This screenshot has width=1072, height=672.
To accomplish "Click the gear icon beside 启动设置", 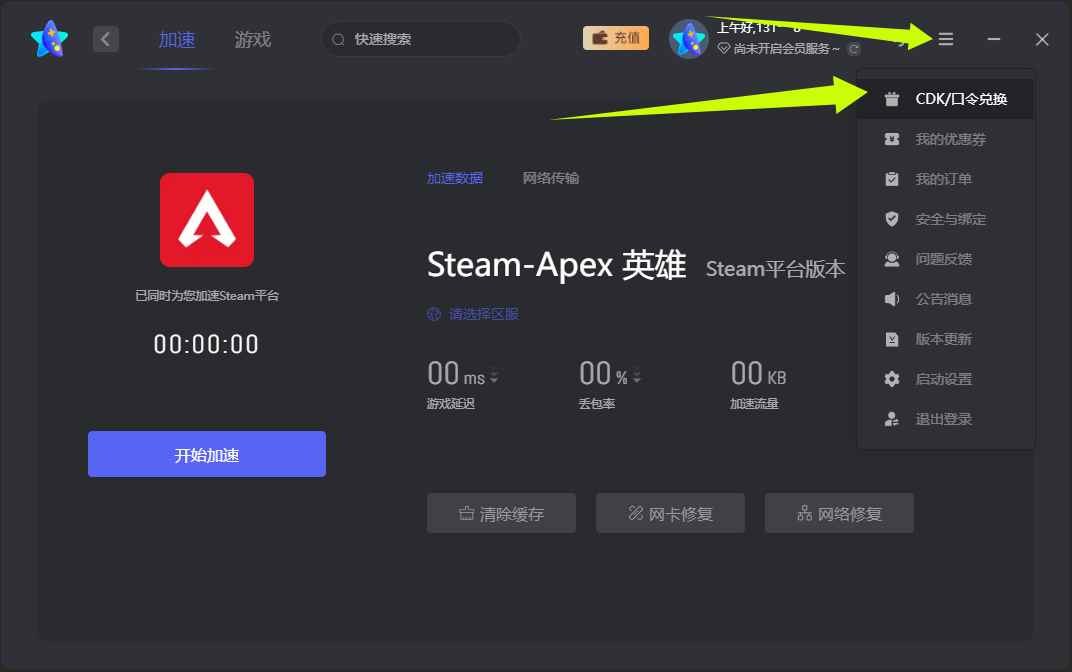I will [892, 379].
